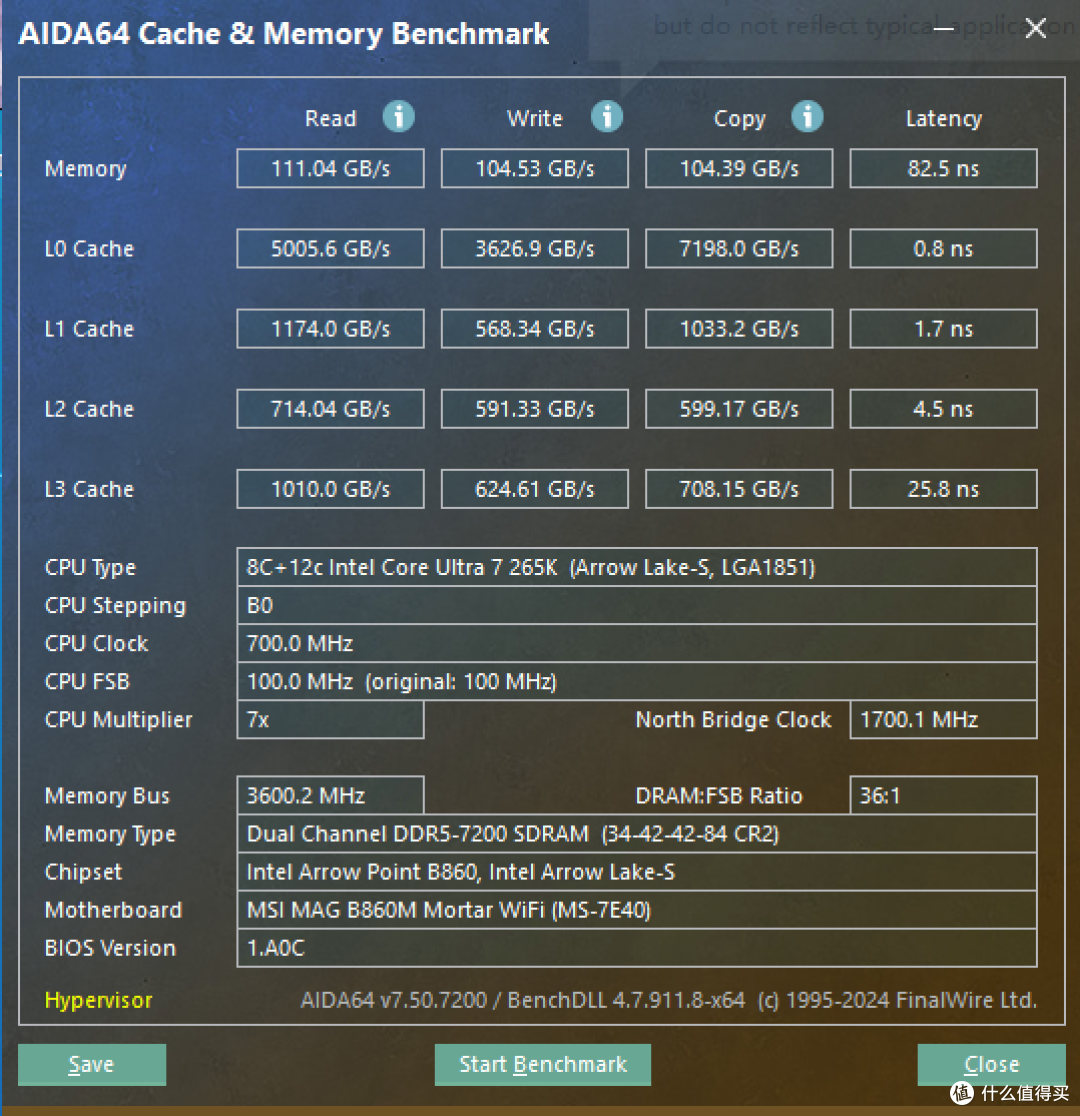Select L0 Cache write 3626.9 GB/s
The height and width of the screenshot is (1116, 1080).
point(535,248)
